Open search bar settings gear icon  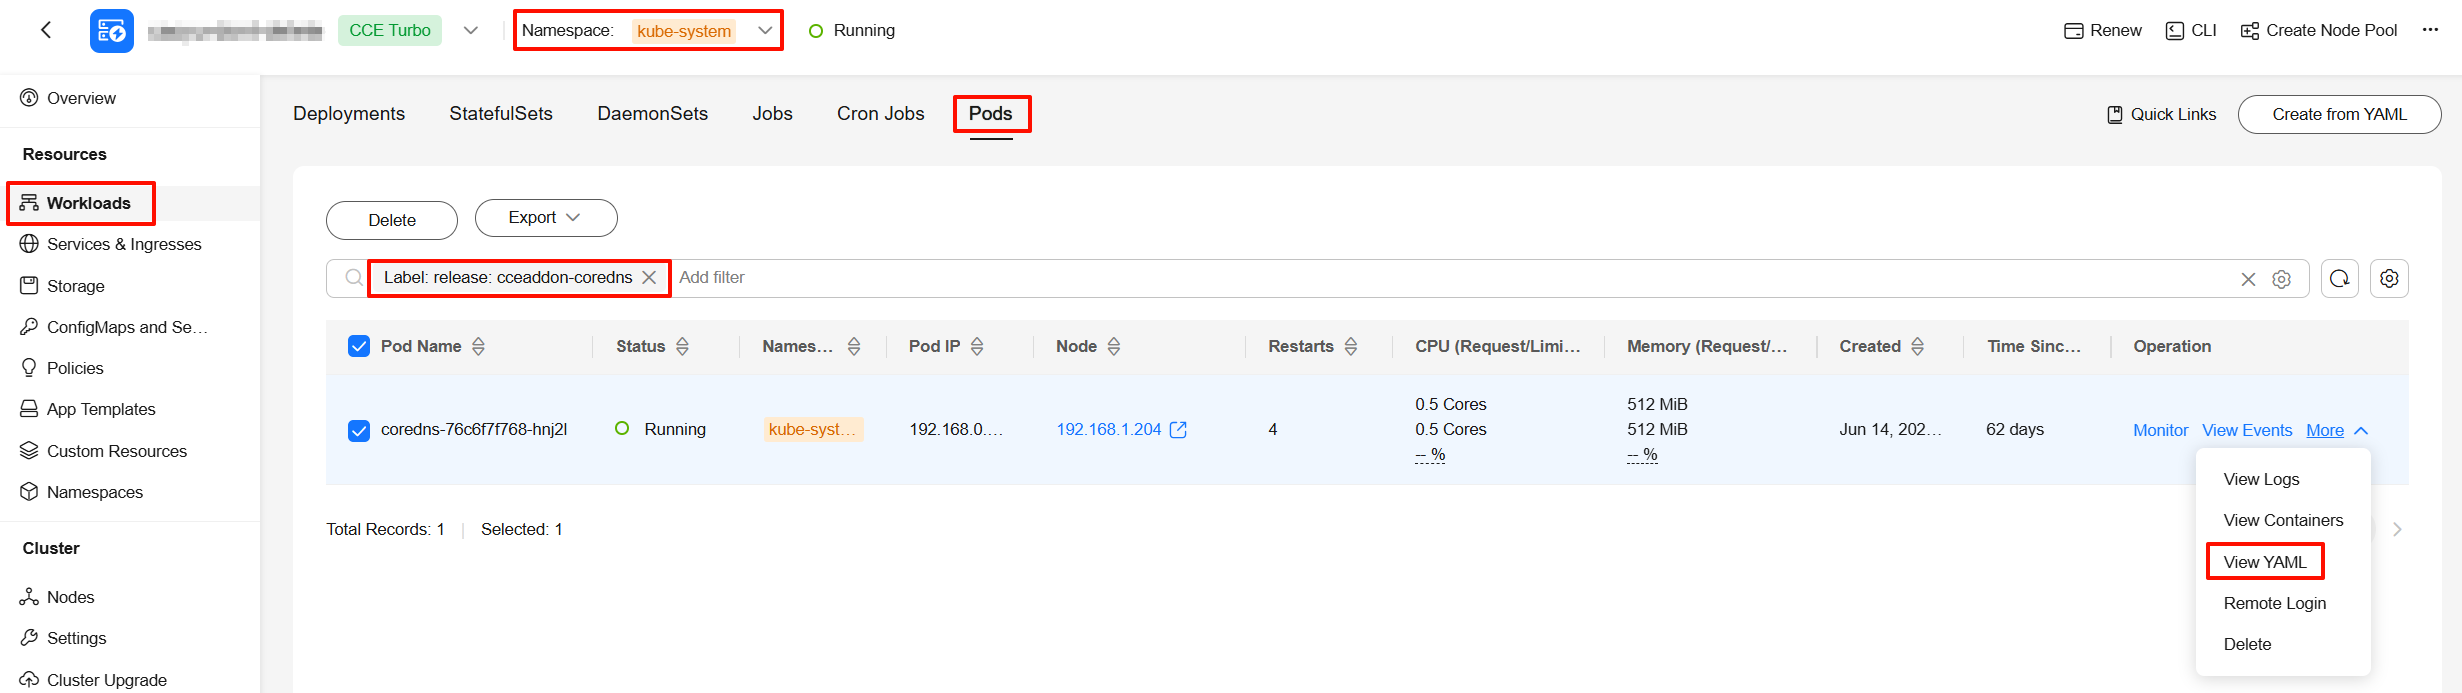pos(2281,279)
